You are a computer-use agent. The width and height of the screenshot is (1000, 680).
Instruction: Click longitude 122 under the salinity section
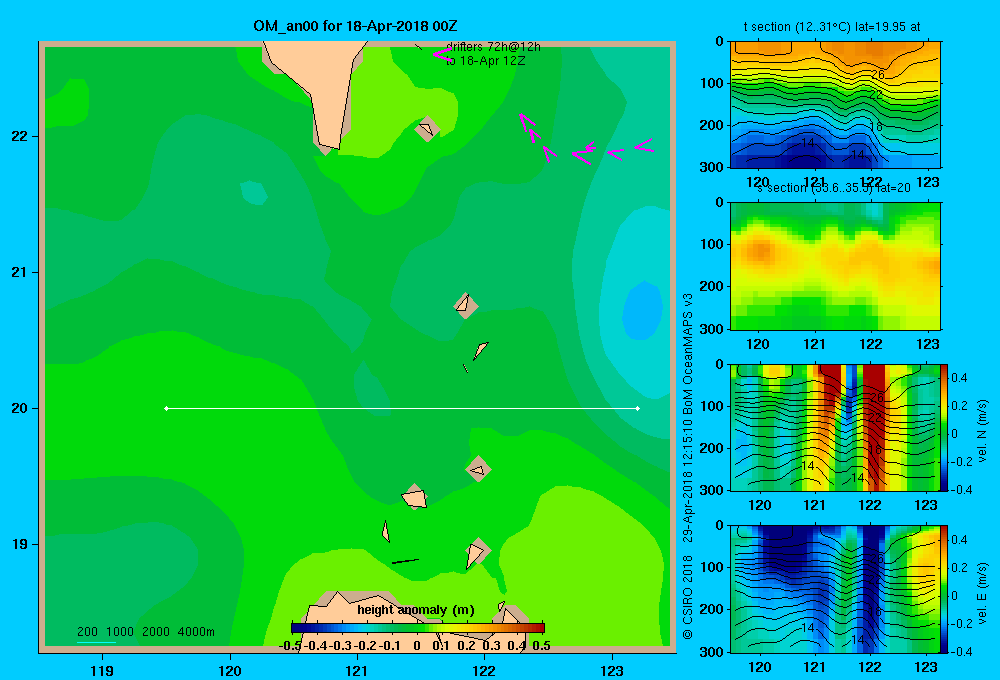click(x=871, y=344)
